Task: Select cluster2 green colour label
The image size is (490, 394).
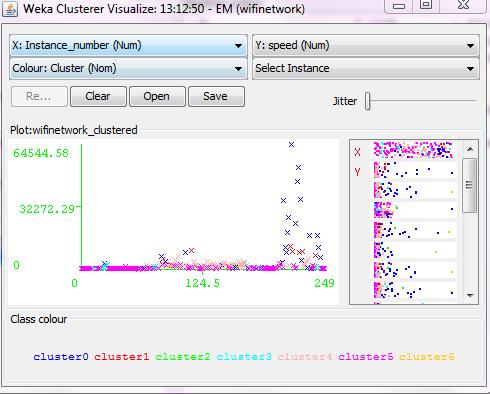Action: pos(183,357)
